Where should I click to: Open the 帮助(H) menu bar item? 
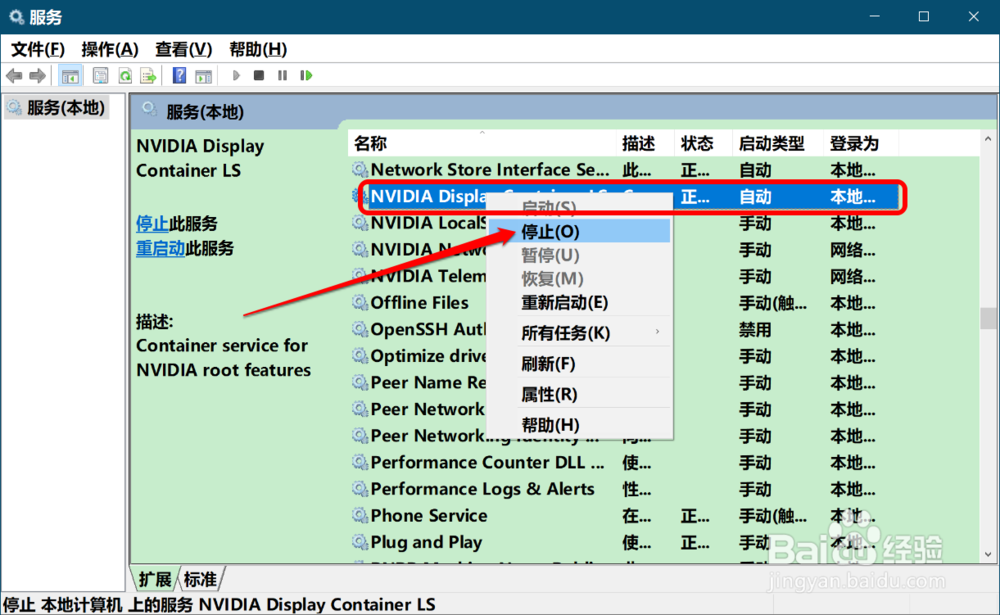[258, 49]
